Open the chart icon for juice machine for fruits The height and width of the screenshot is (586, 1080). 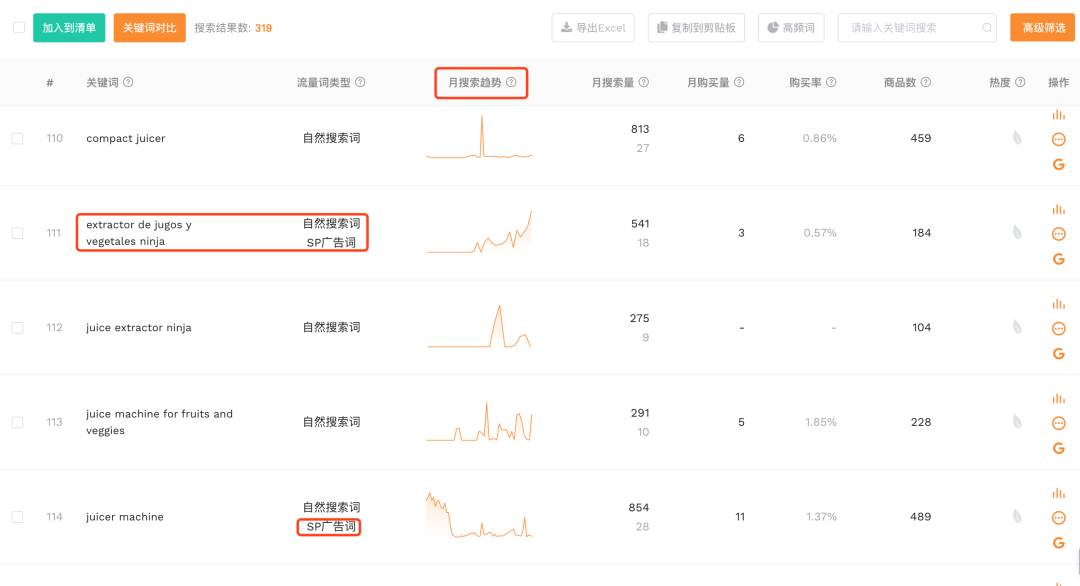[1057, 398]
